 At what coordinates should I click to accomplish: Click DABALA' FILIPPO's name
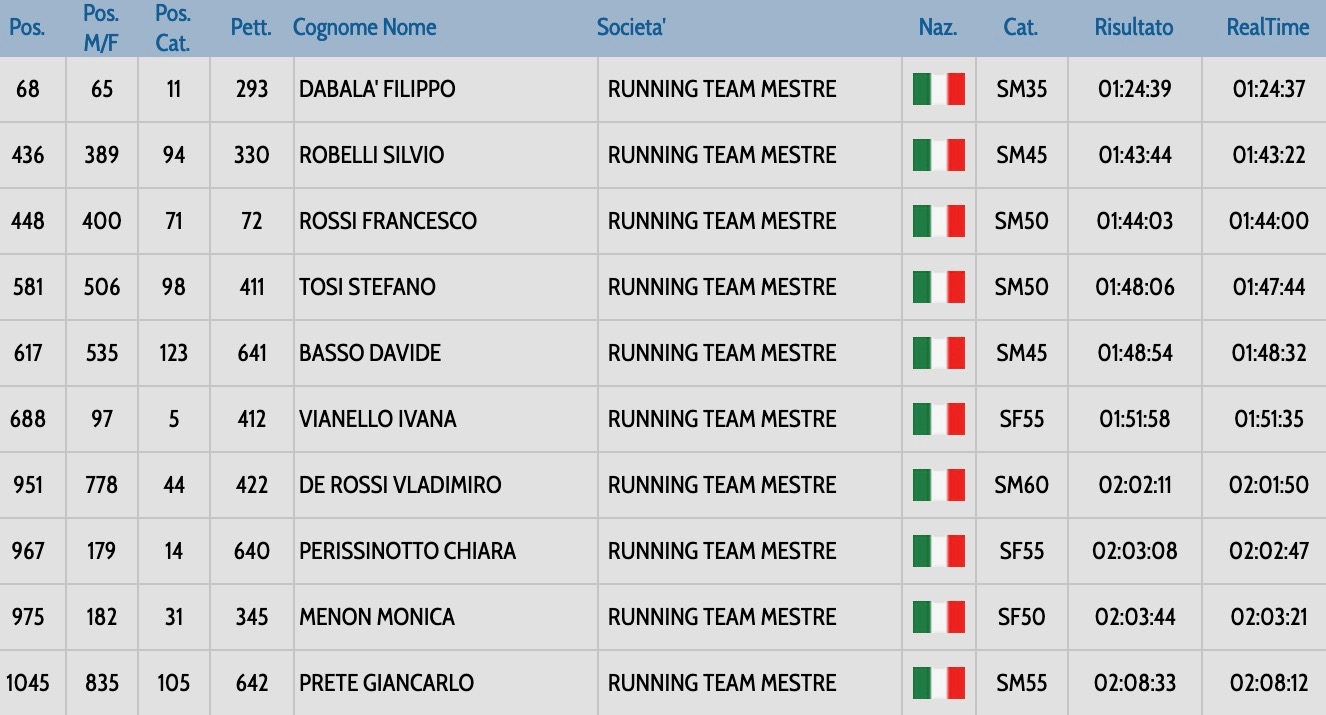(x=377, y=89)
